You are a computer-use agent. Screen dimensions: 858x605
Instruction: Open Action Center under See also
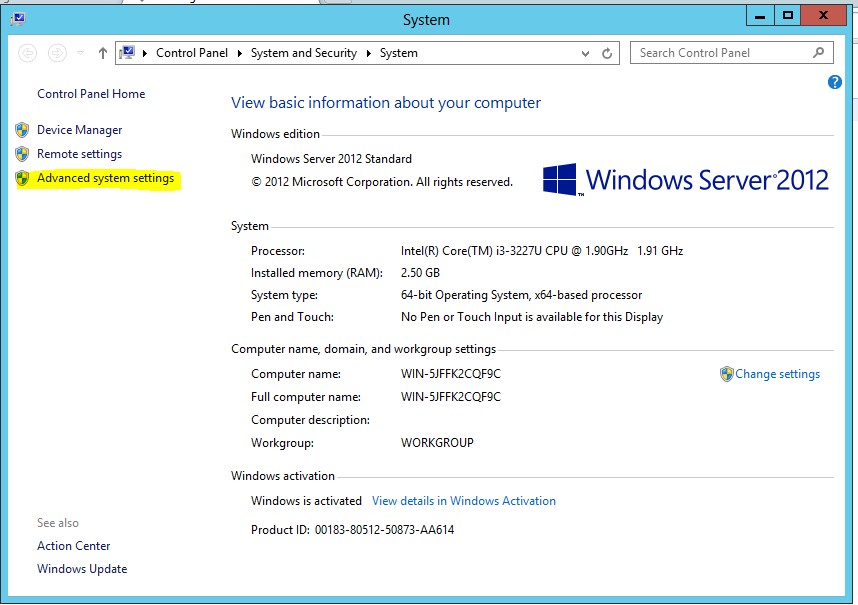(73, 545)
